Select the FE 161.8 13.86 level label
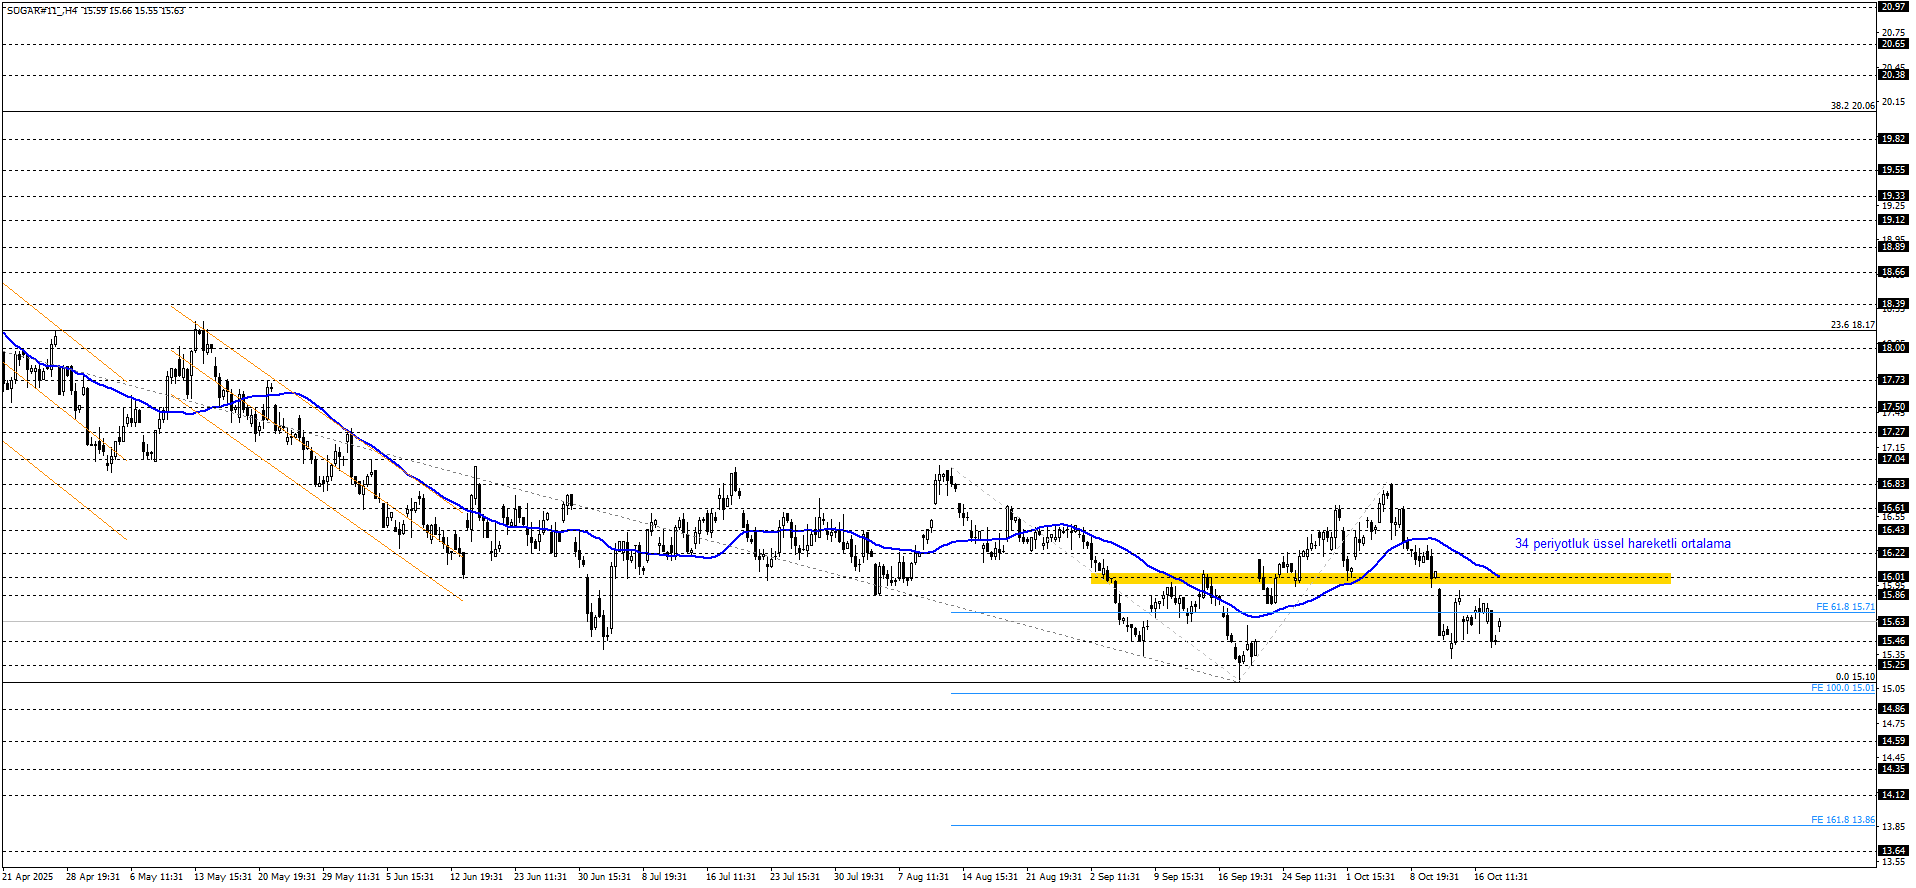The height and width of the screenshot is (888, 1916). click(x=1842, y=820)
